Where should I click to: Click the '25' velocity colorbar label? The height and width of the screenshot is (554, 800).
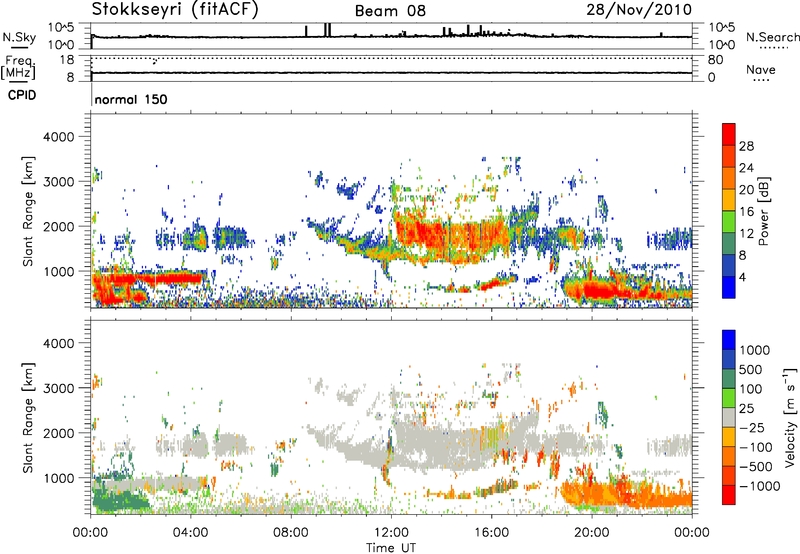pyautogui.click(x=747, y=408)
